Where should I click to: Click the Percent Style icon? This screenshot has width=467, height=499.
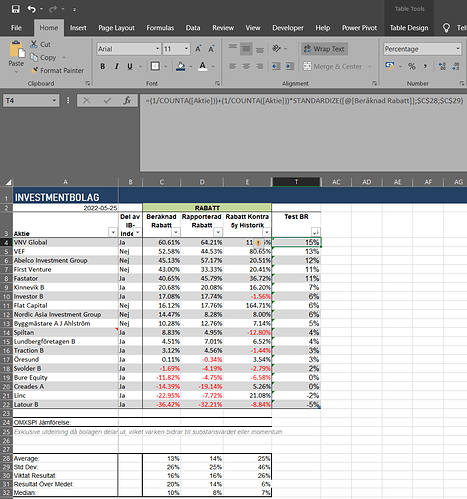click(x=412, y=66)
